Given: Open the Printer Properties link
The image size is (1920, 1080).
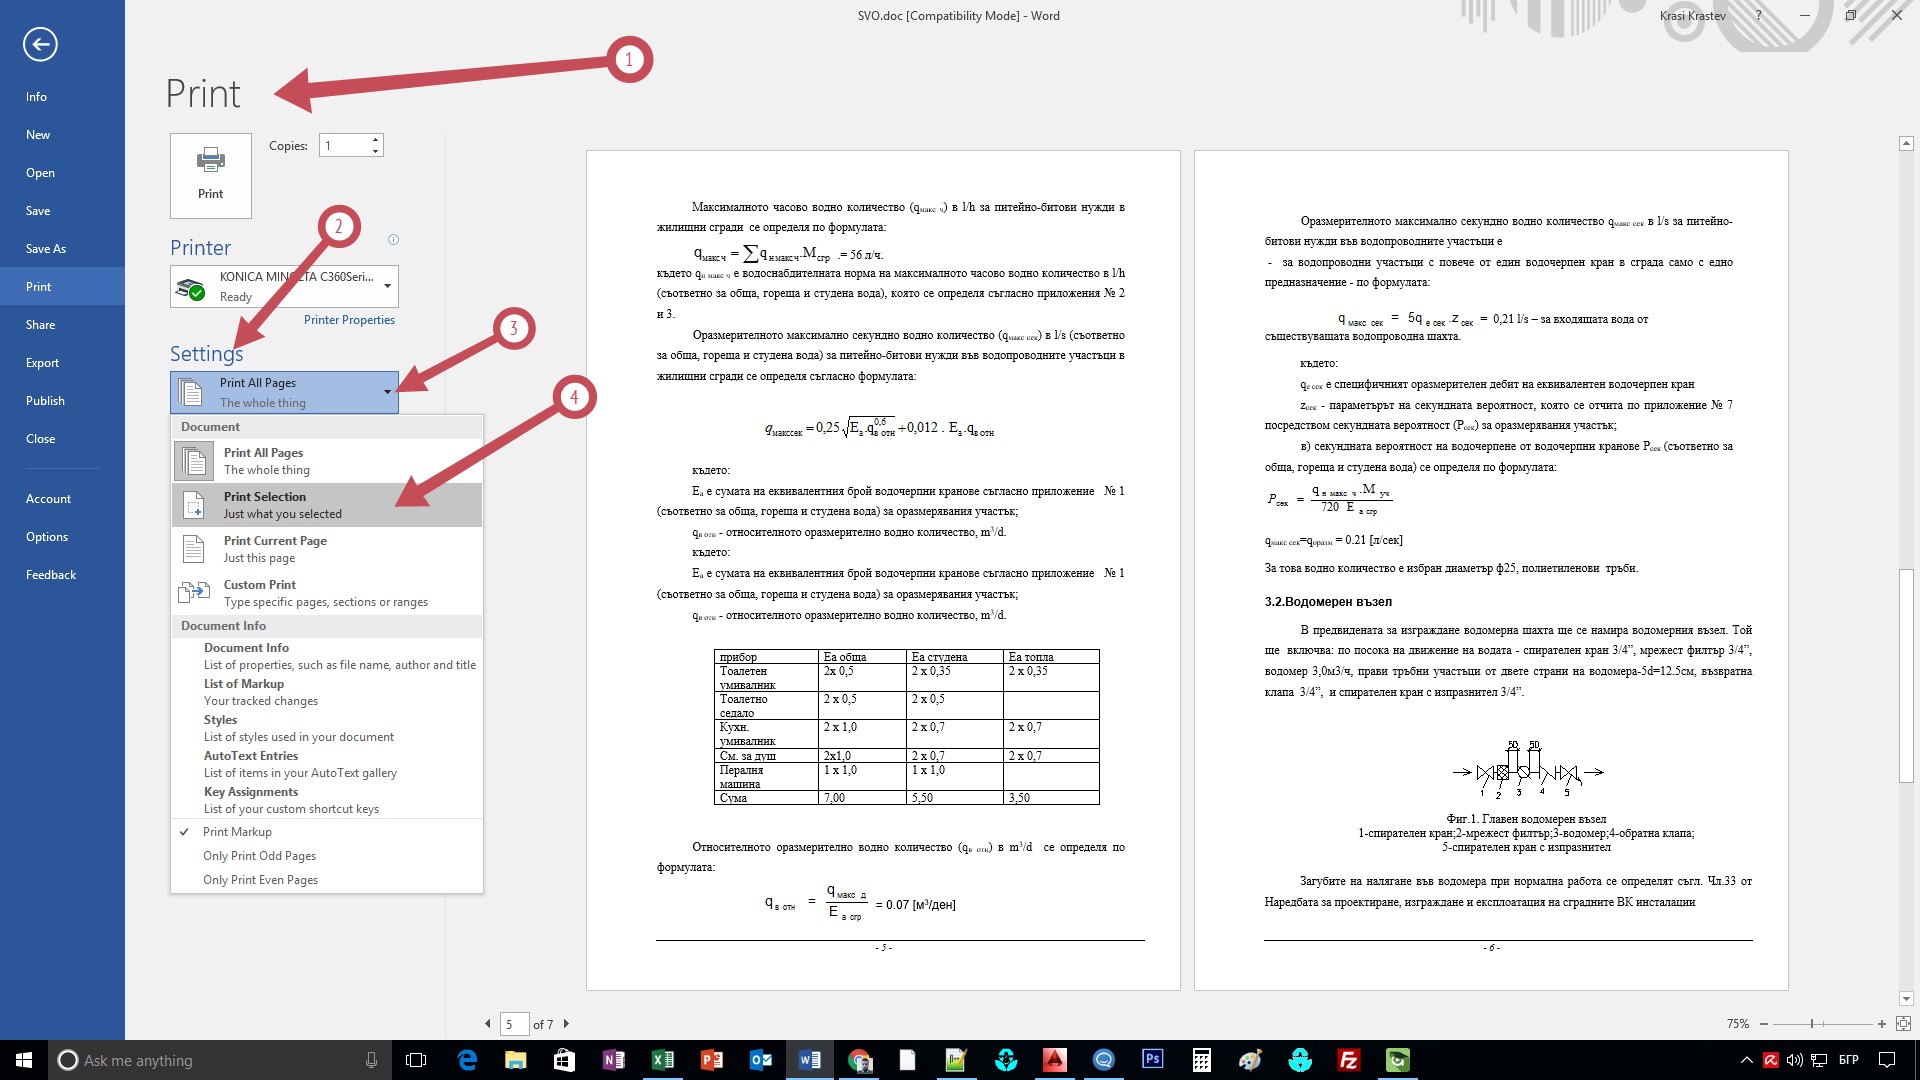Looking at the screenshot, I should point(349,320).
